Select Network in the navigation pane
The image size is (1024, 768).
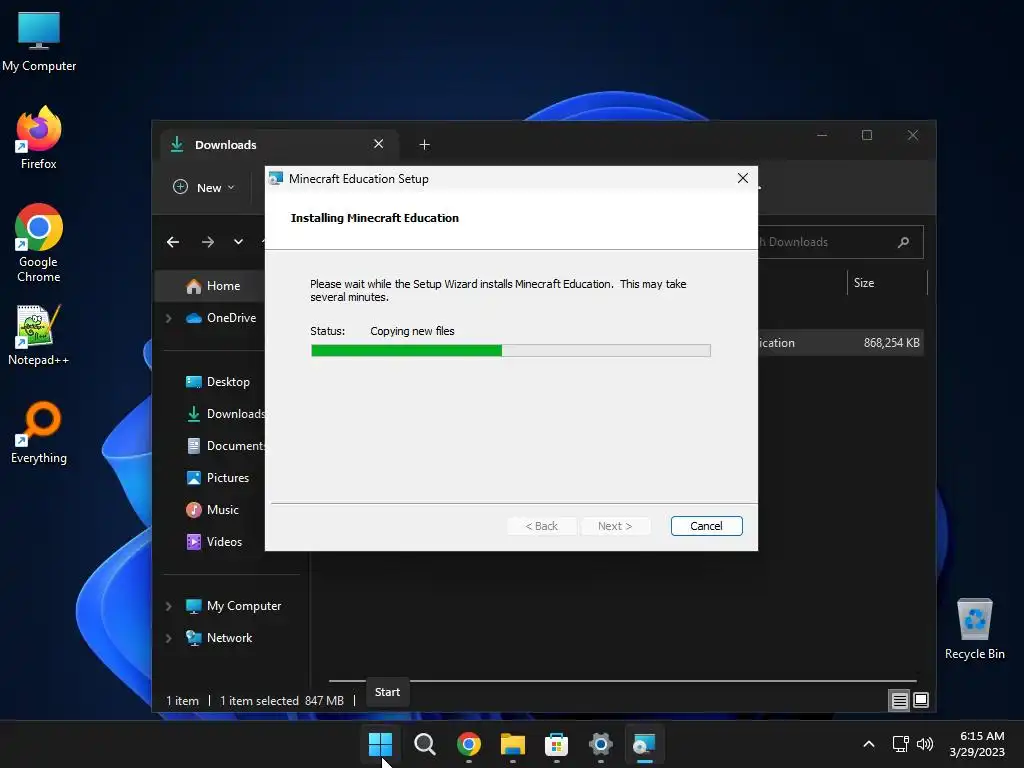218,638
